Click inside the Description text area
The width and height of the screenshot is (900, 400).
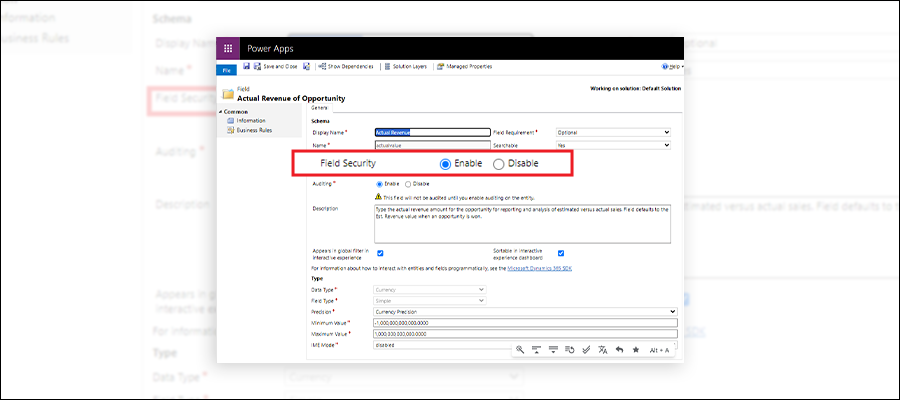(522, 224)
